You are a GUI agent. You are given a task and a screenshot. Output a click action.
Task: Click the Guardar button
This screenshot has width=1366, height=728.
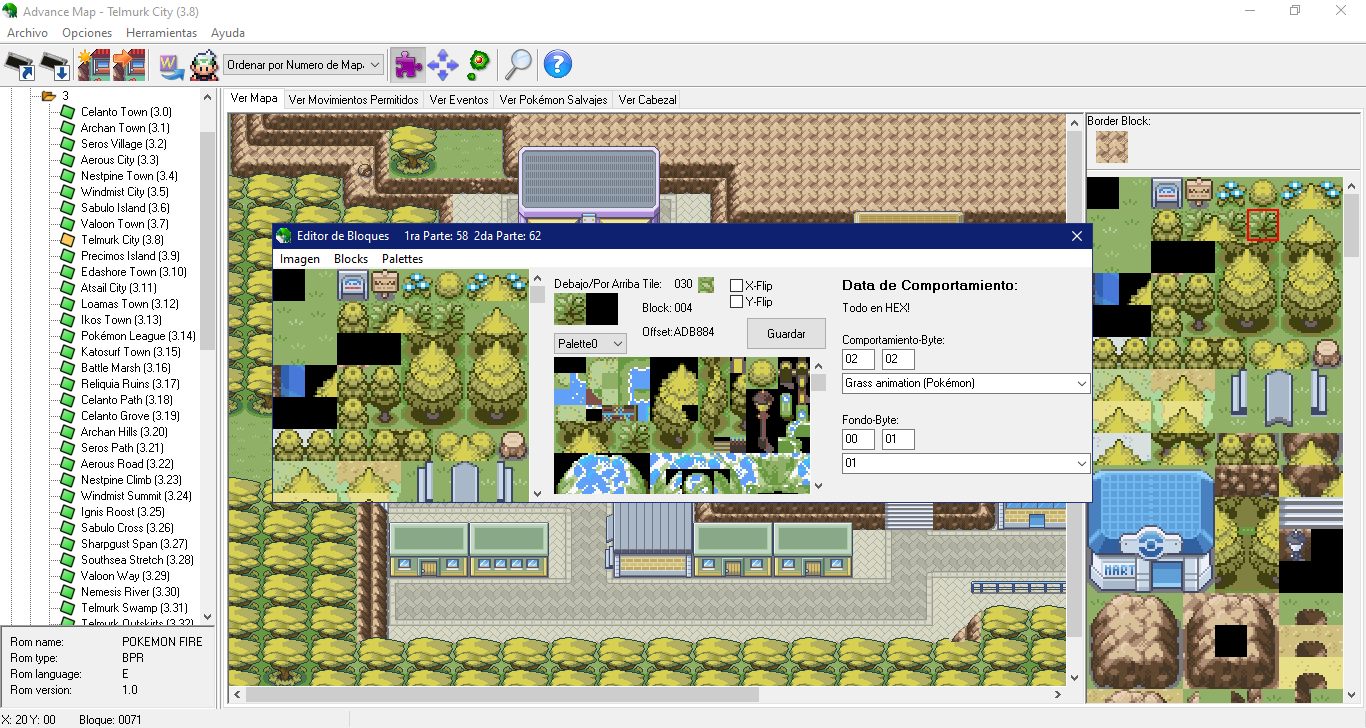[786, 333]
